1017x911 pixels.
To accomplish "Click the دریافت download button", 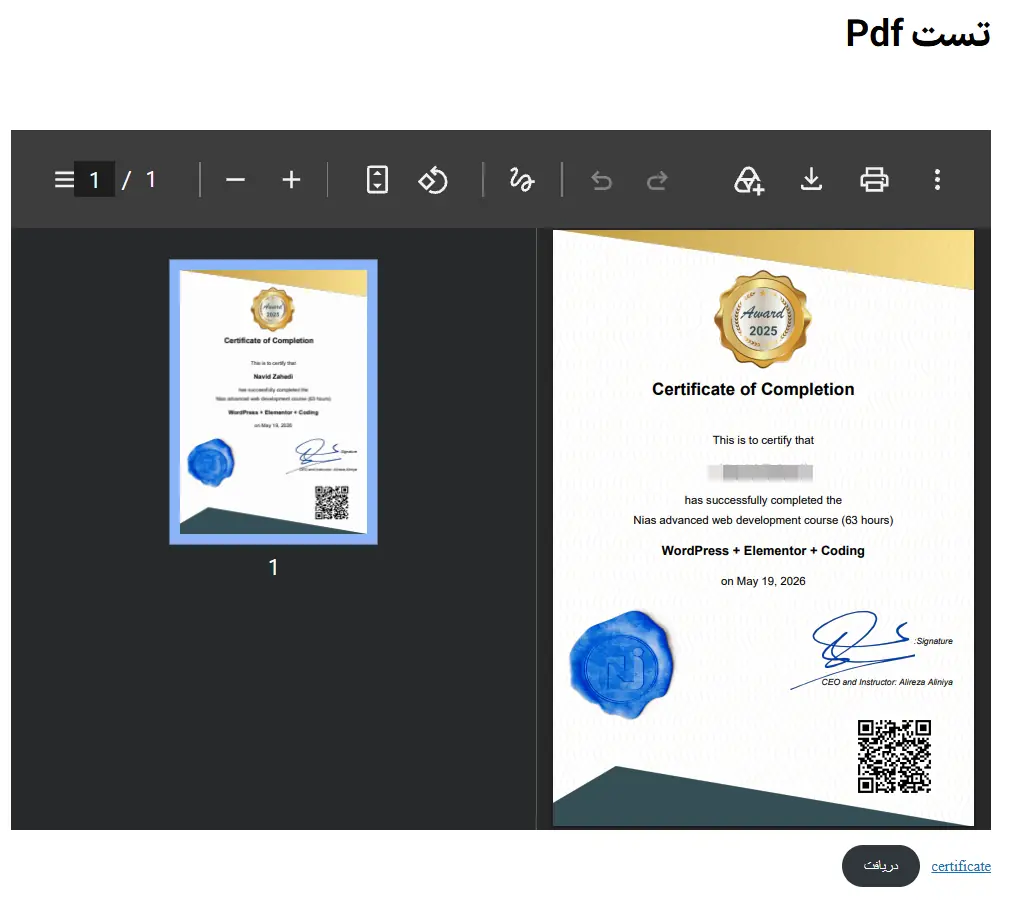I will pos(881,866).
